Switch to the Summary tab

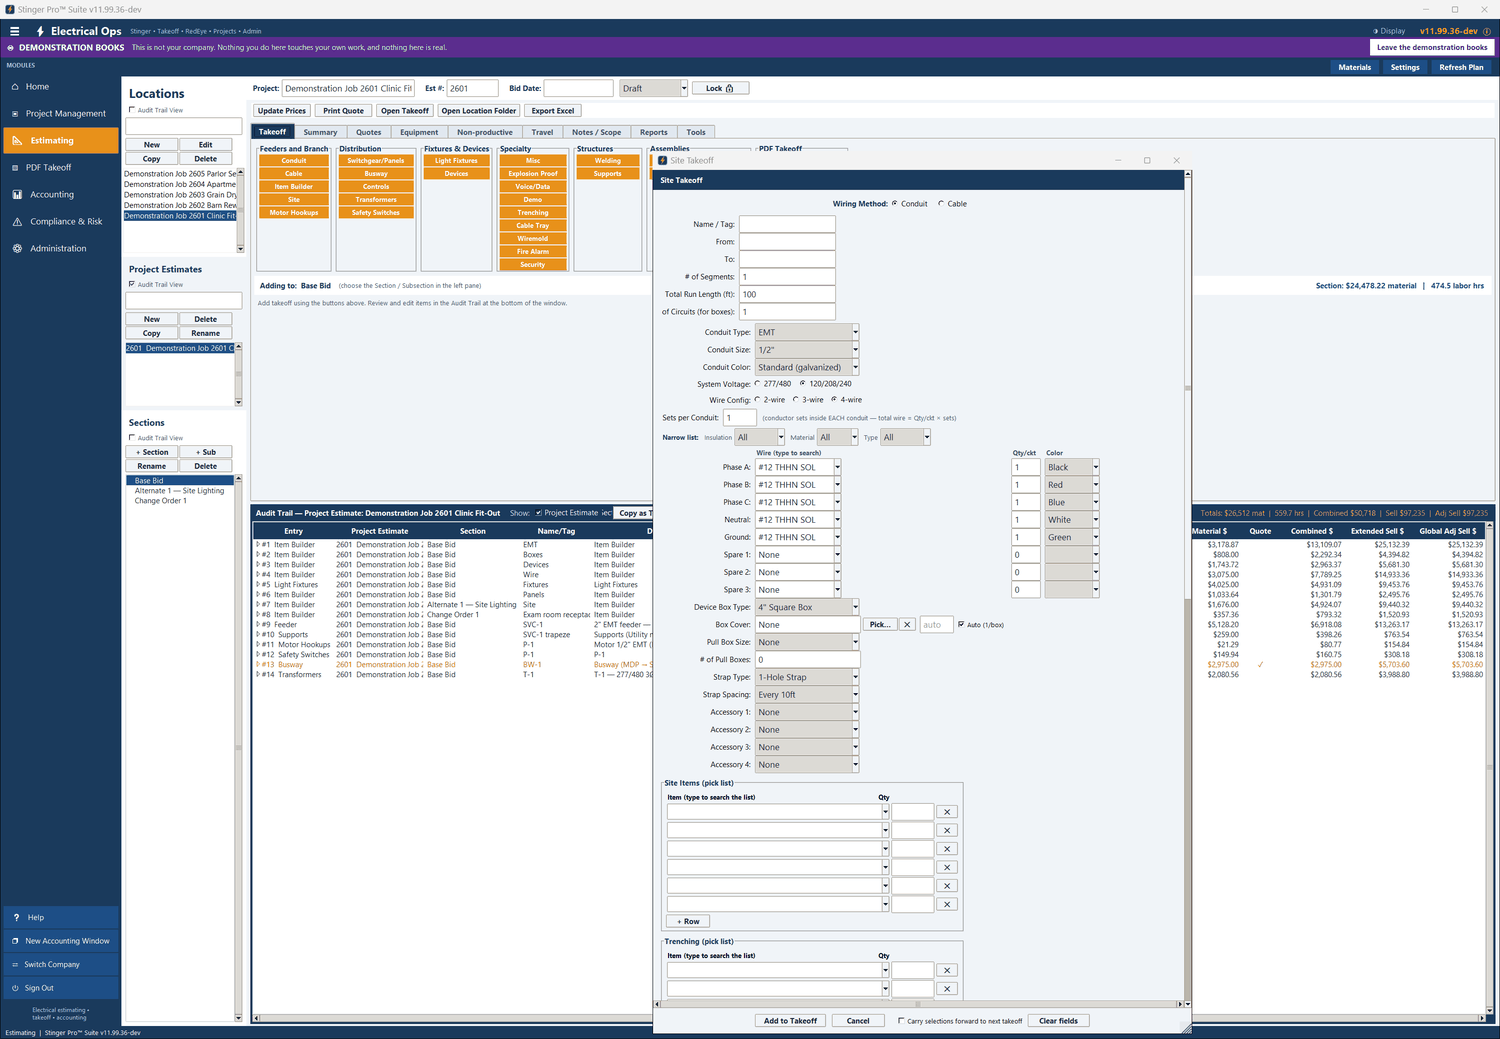(x=320, y=132)
